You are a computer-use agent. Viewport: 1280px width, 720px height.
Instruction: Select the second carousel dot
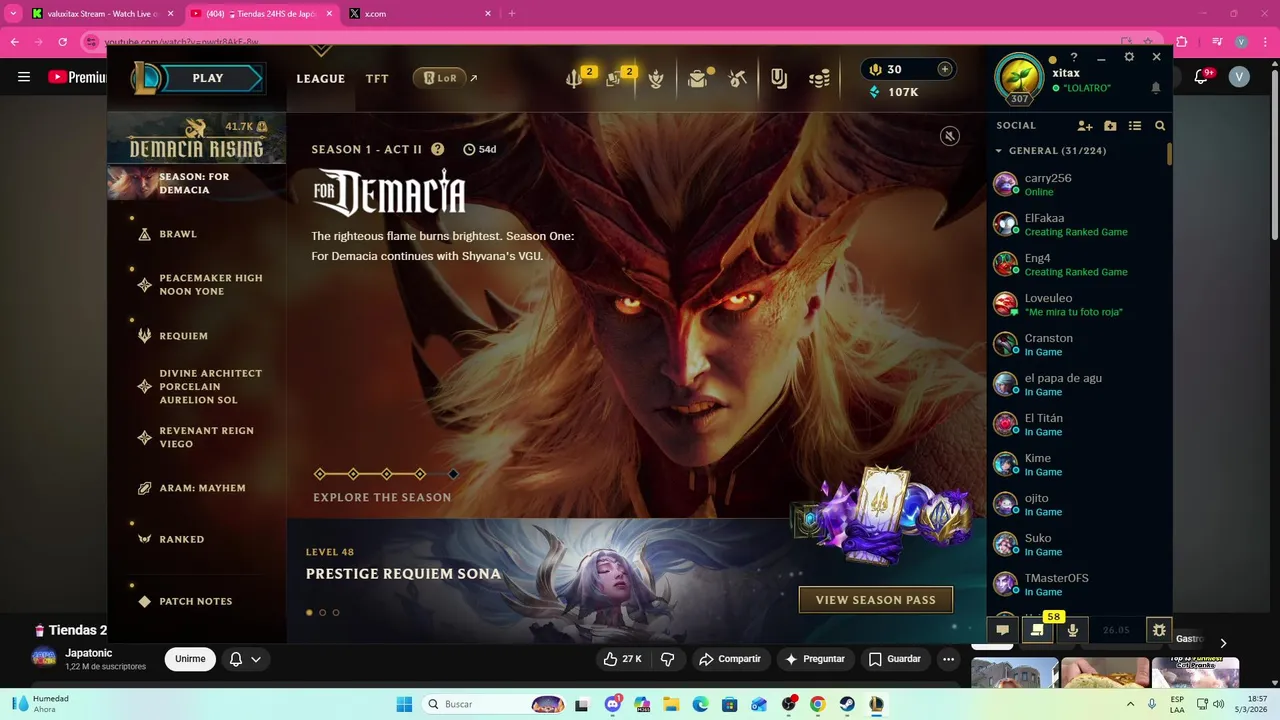[322, 612]
